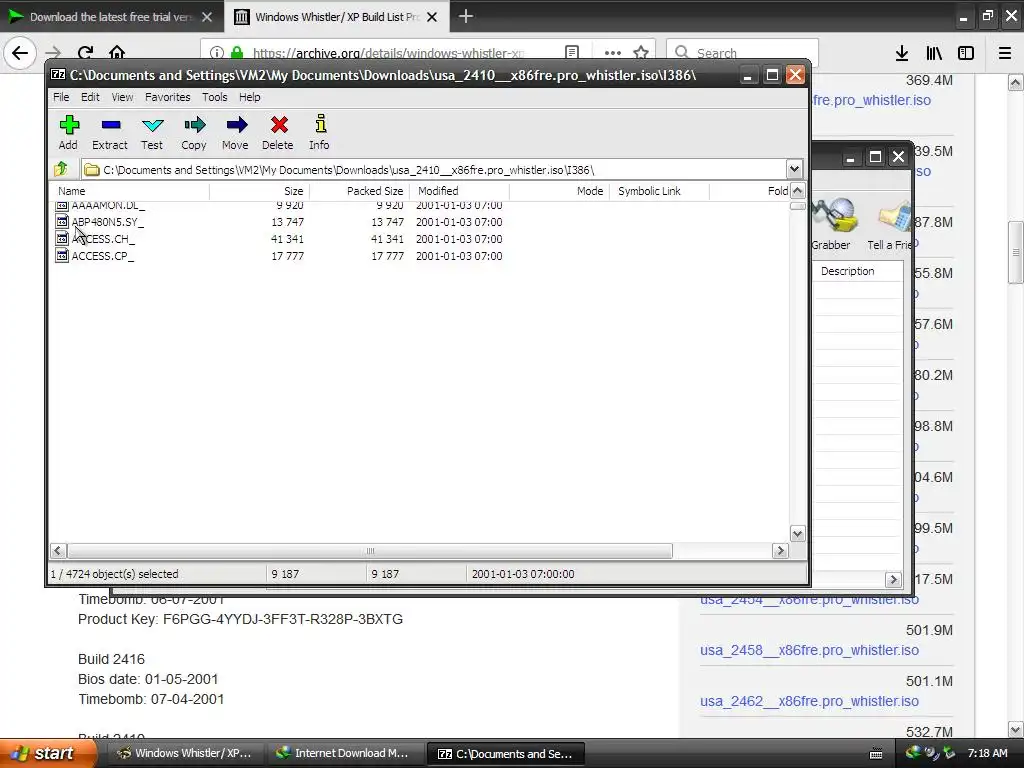Open the Favorites menu in 7-Zip

point(168,97)
